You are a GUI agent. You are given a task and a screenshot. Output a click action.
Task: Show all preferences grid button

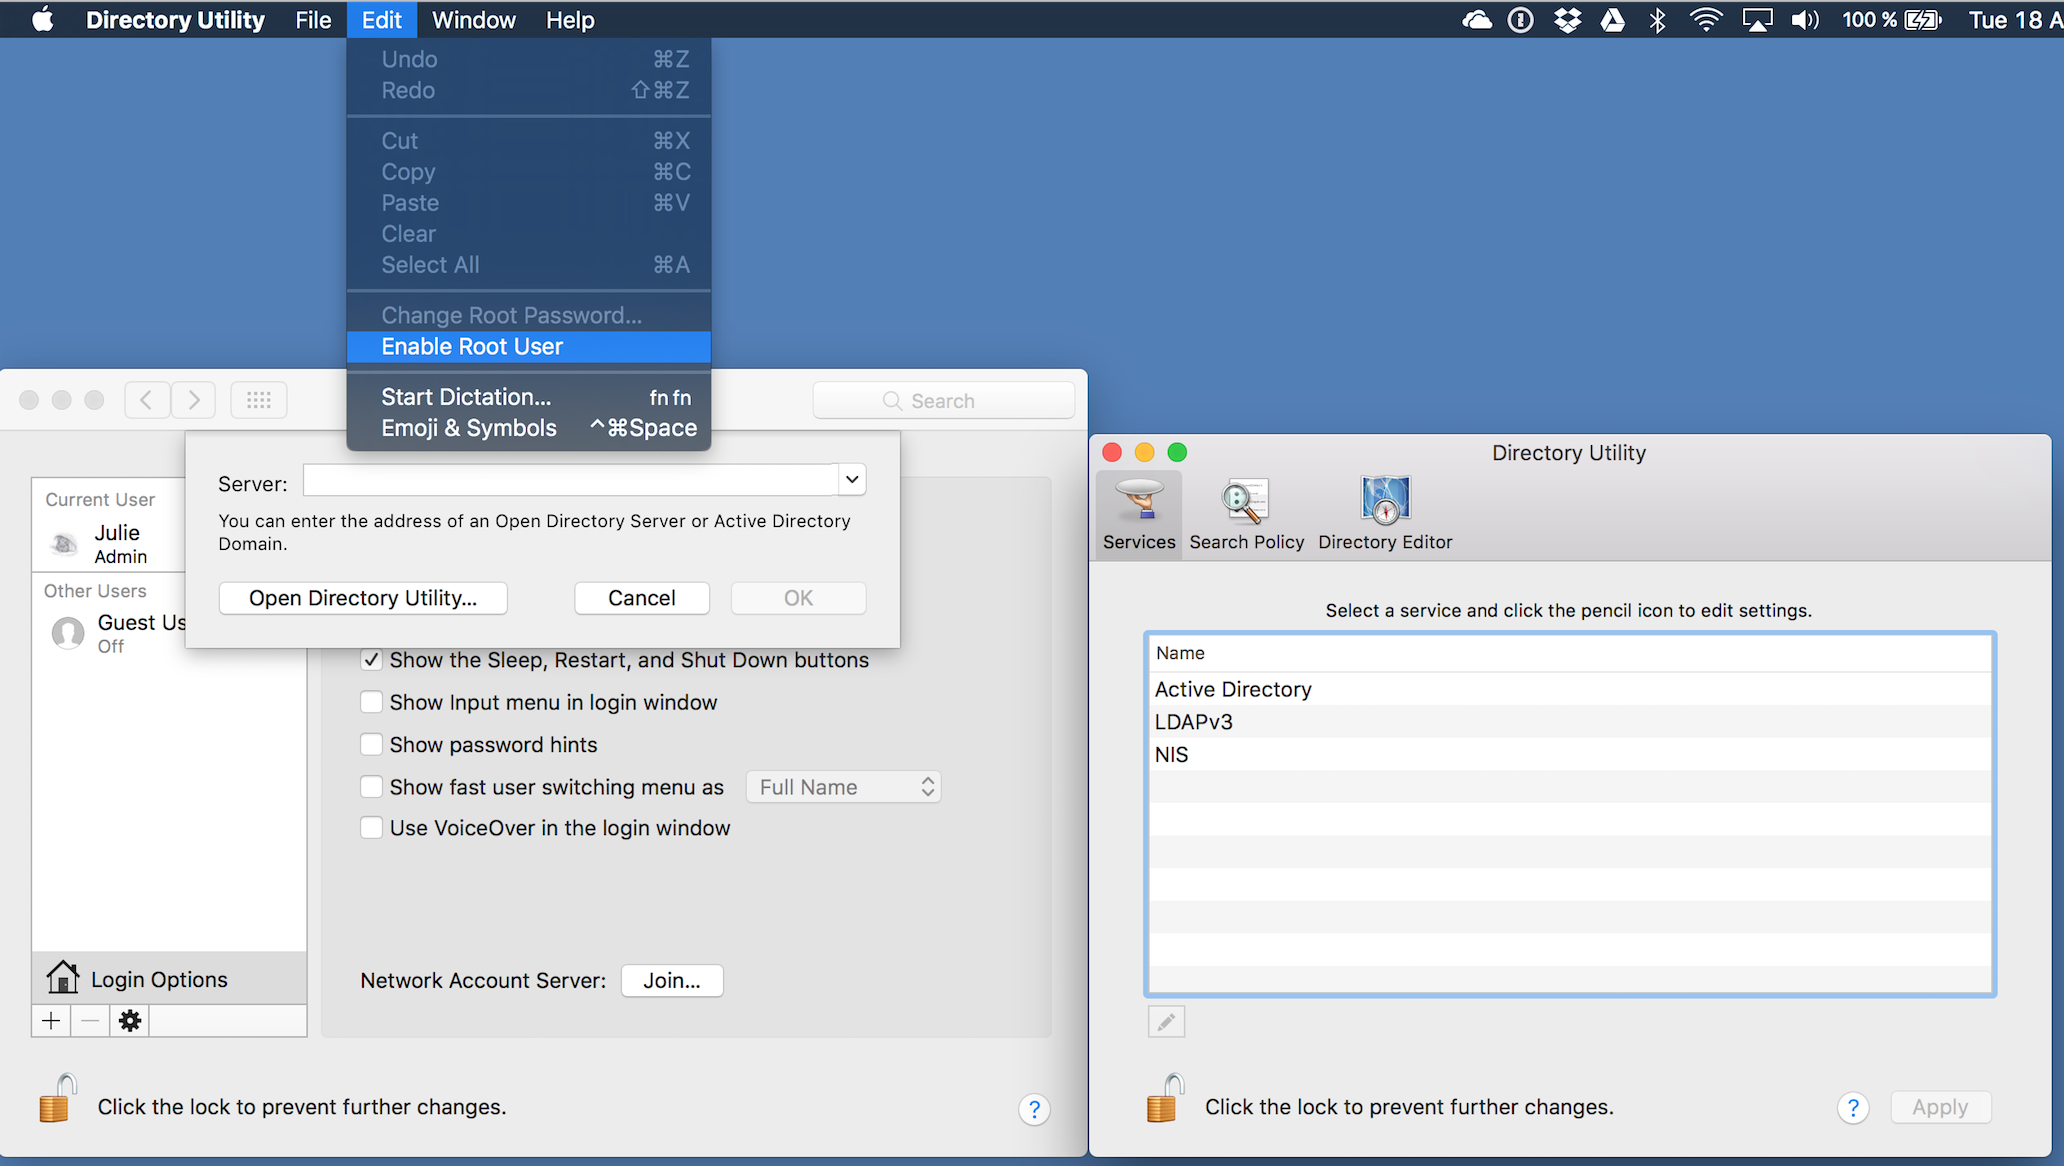tap(259, 400)
